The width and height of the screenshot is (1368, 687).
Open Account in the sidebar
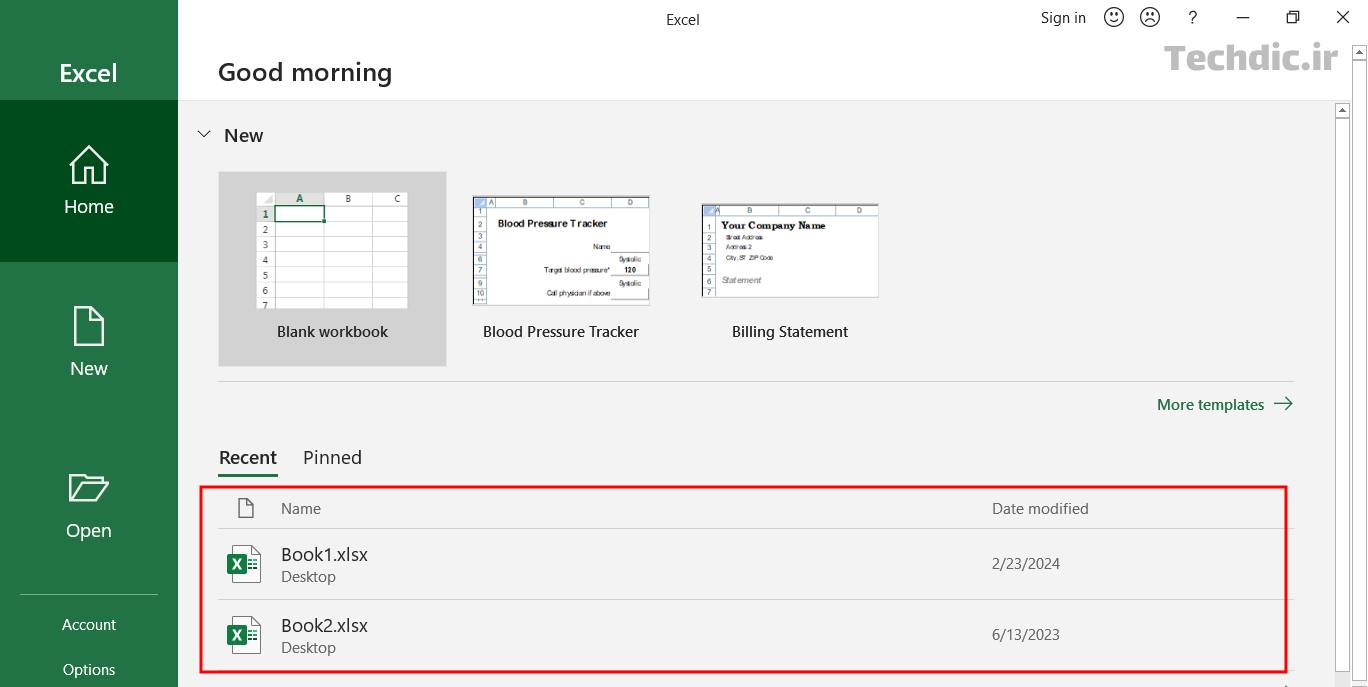coord(89,624)
